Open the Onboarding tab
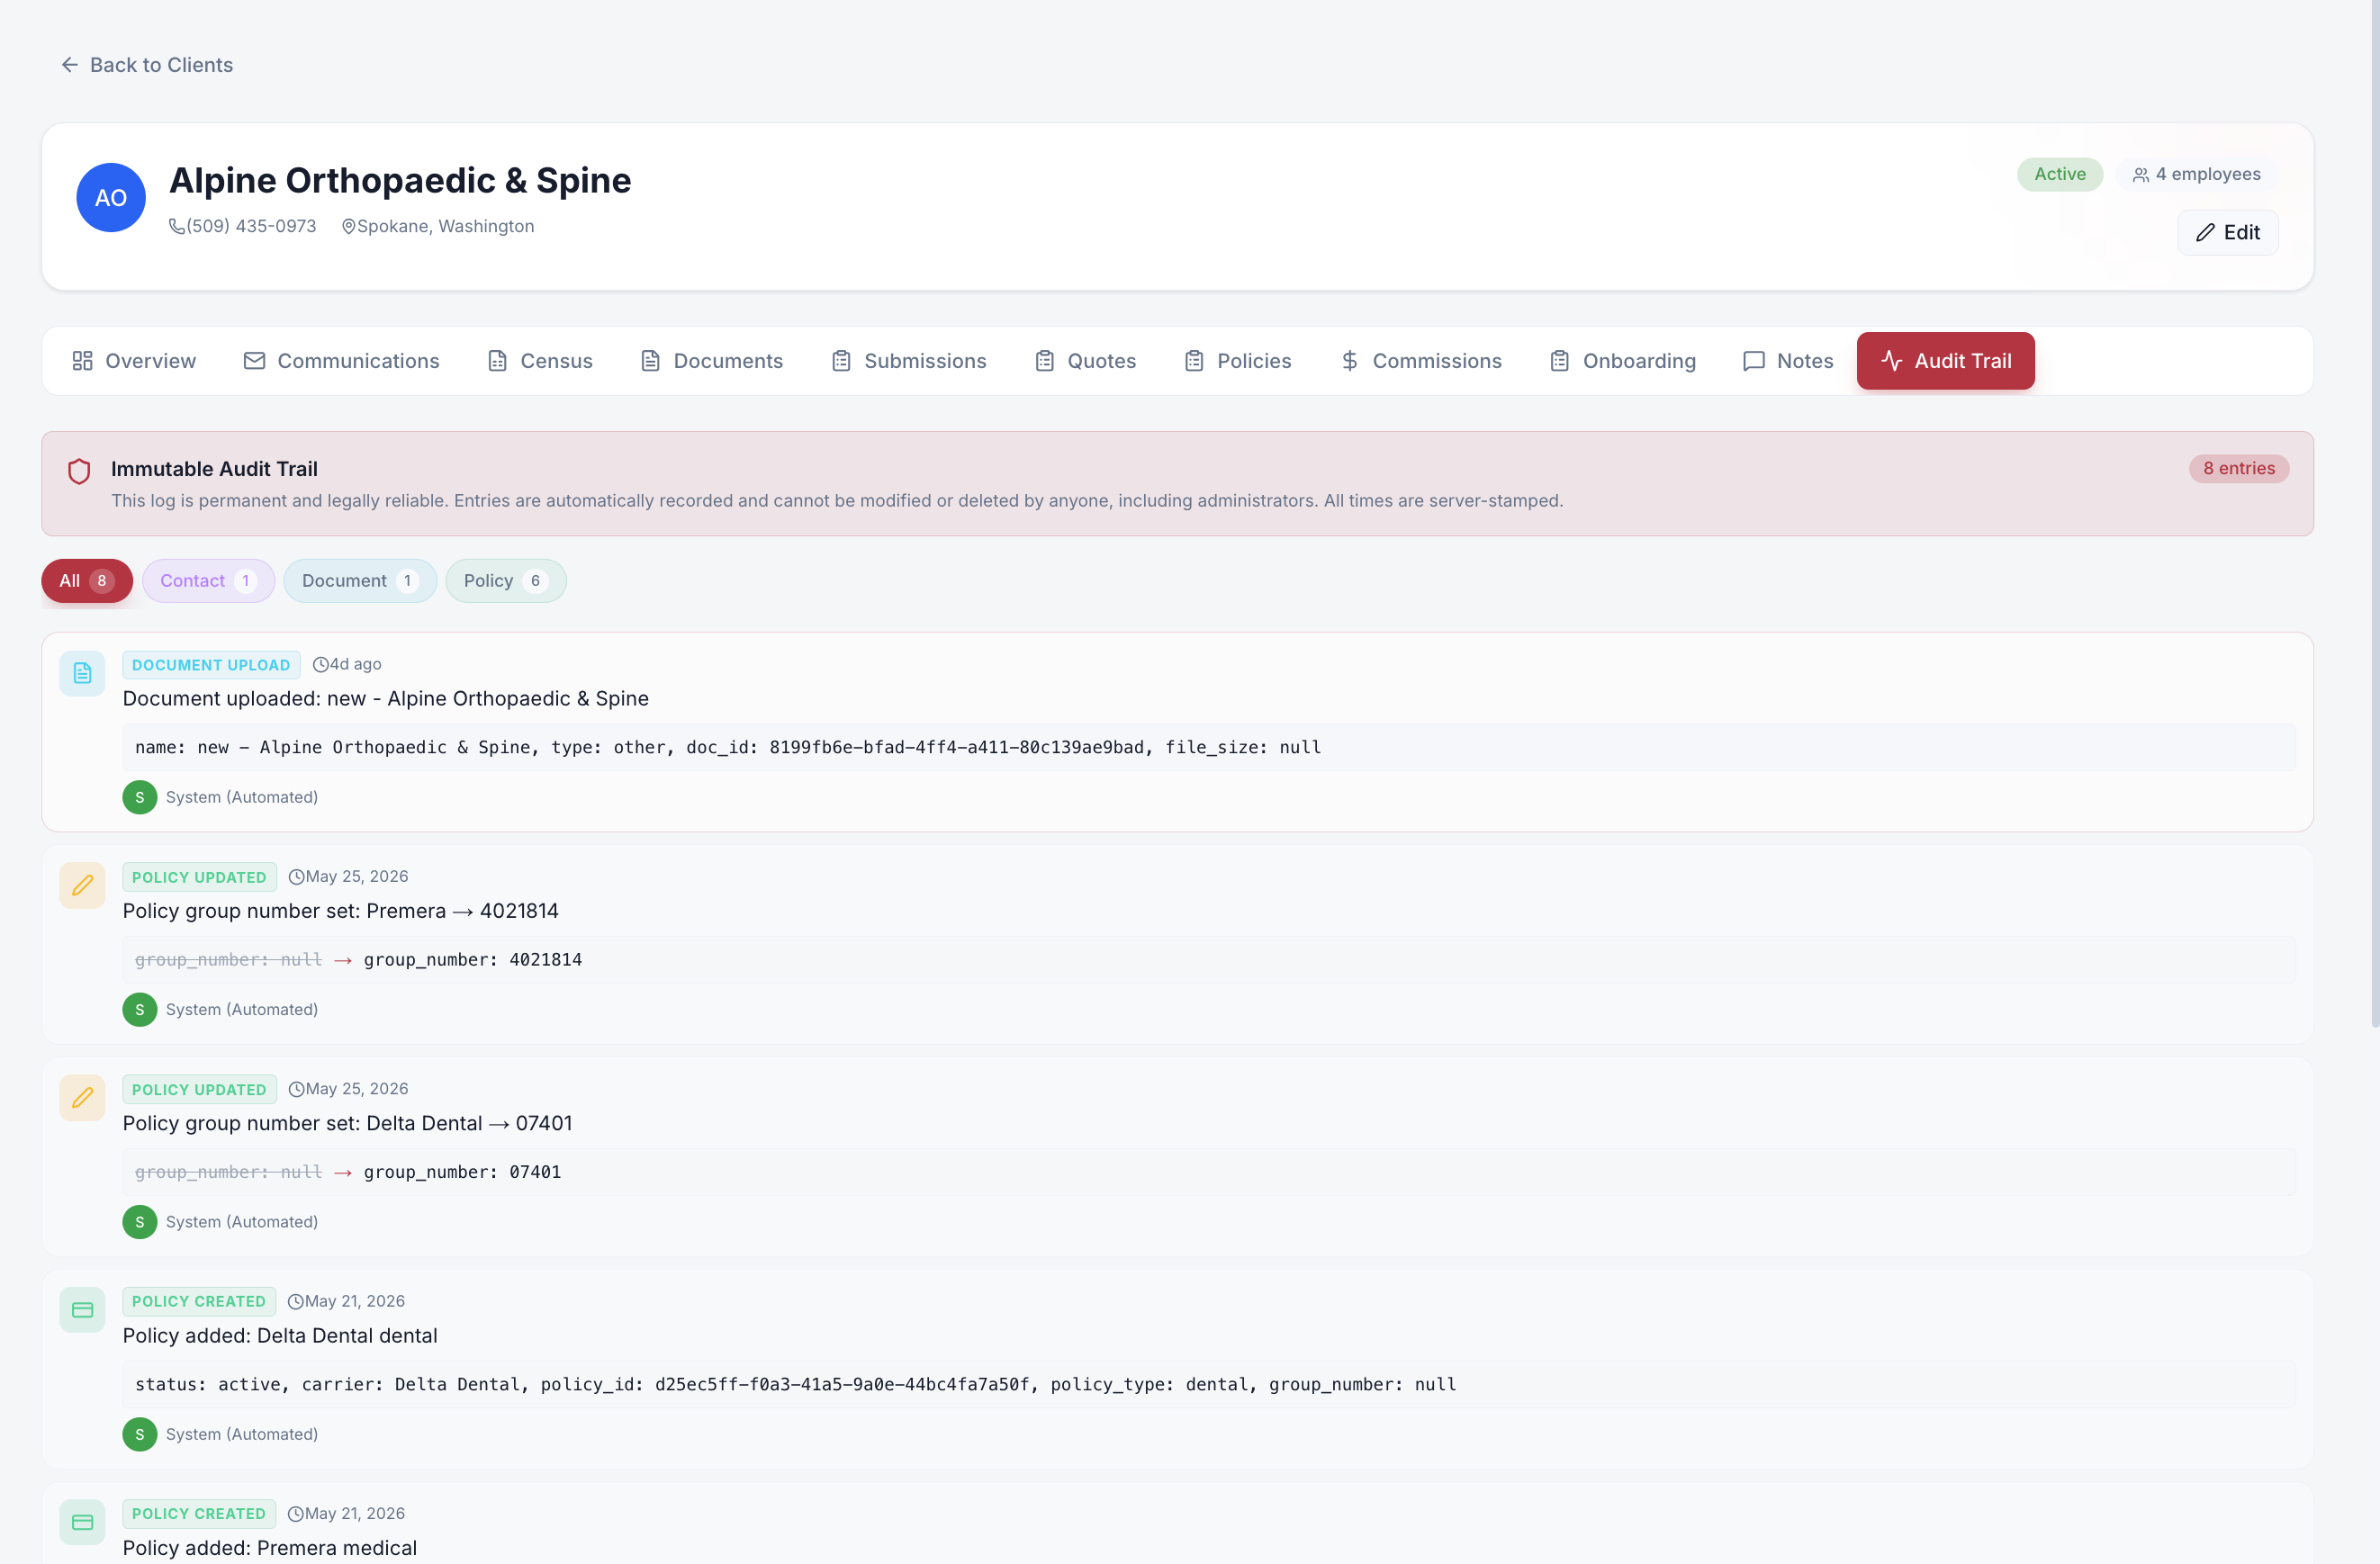This screenshot has height=1564, width=2380. [x=1623, y=361]
